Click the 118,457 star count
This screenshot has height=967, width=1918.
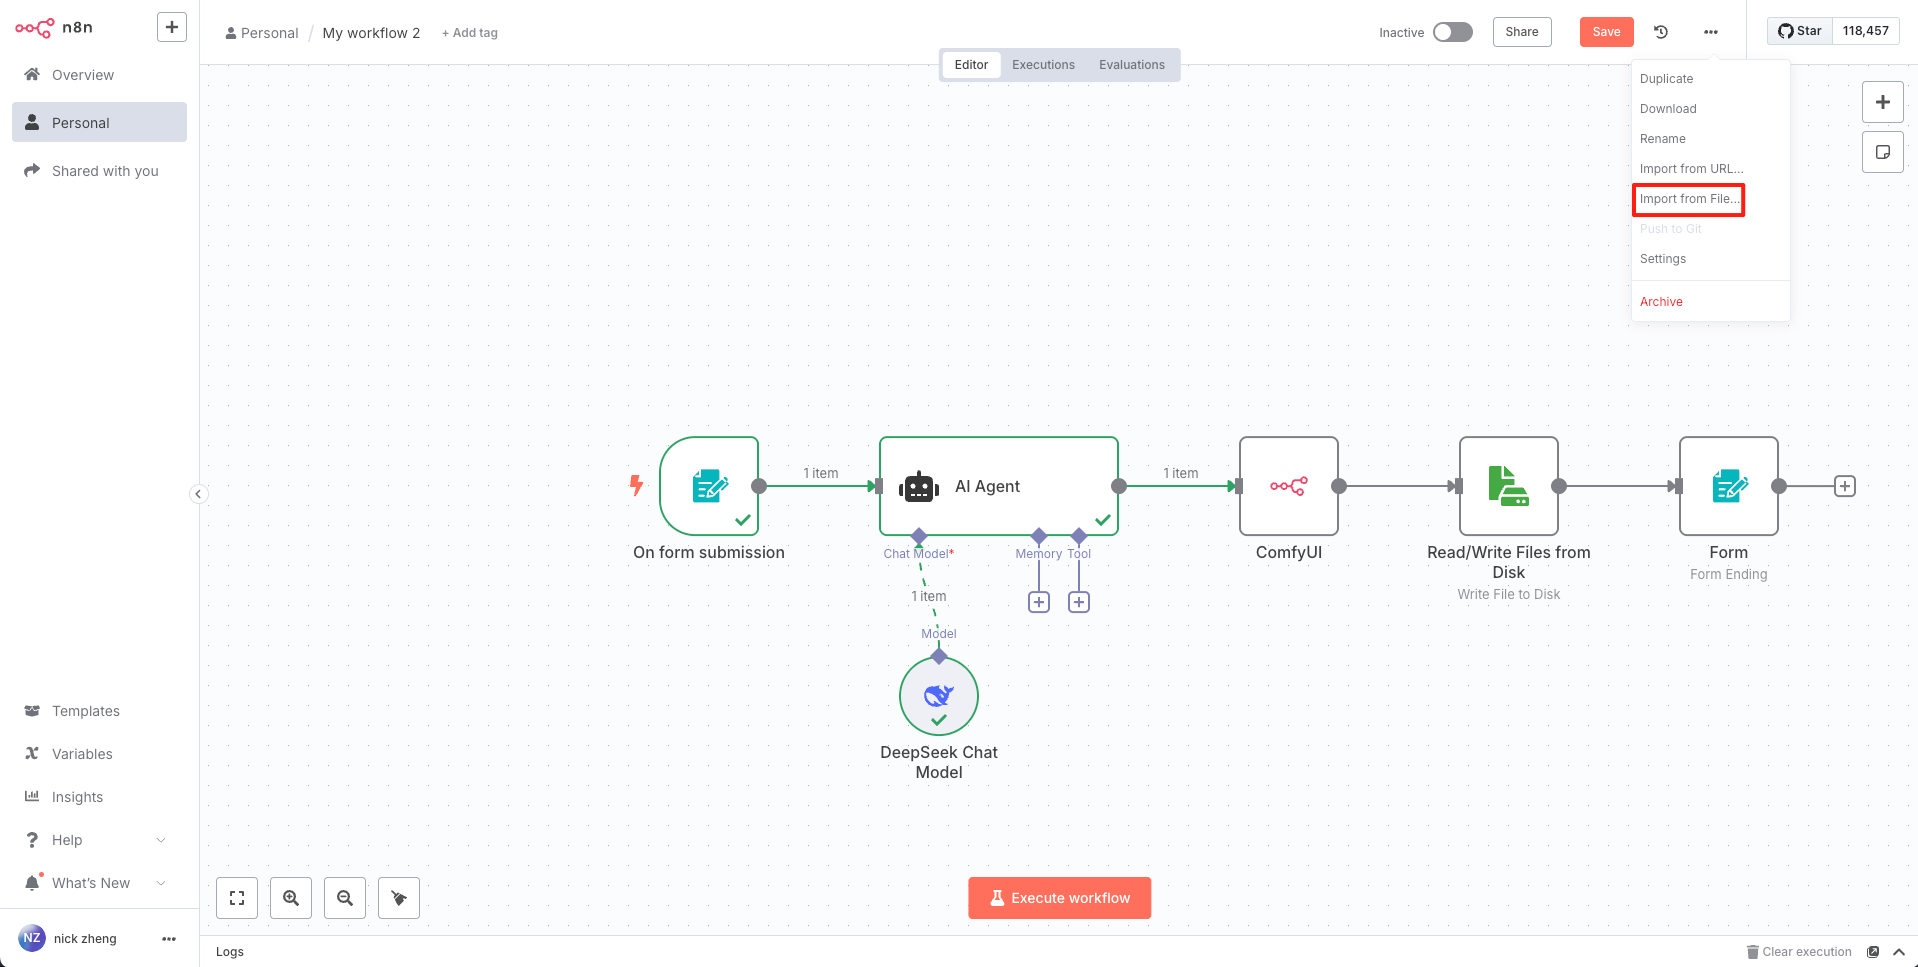pos(1865,31)
